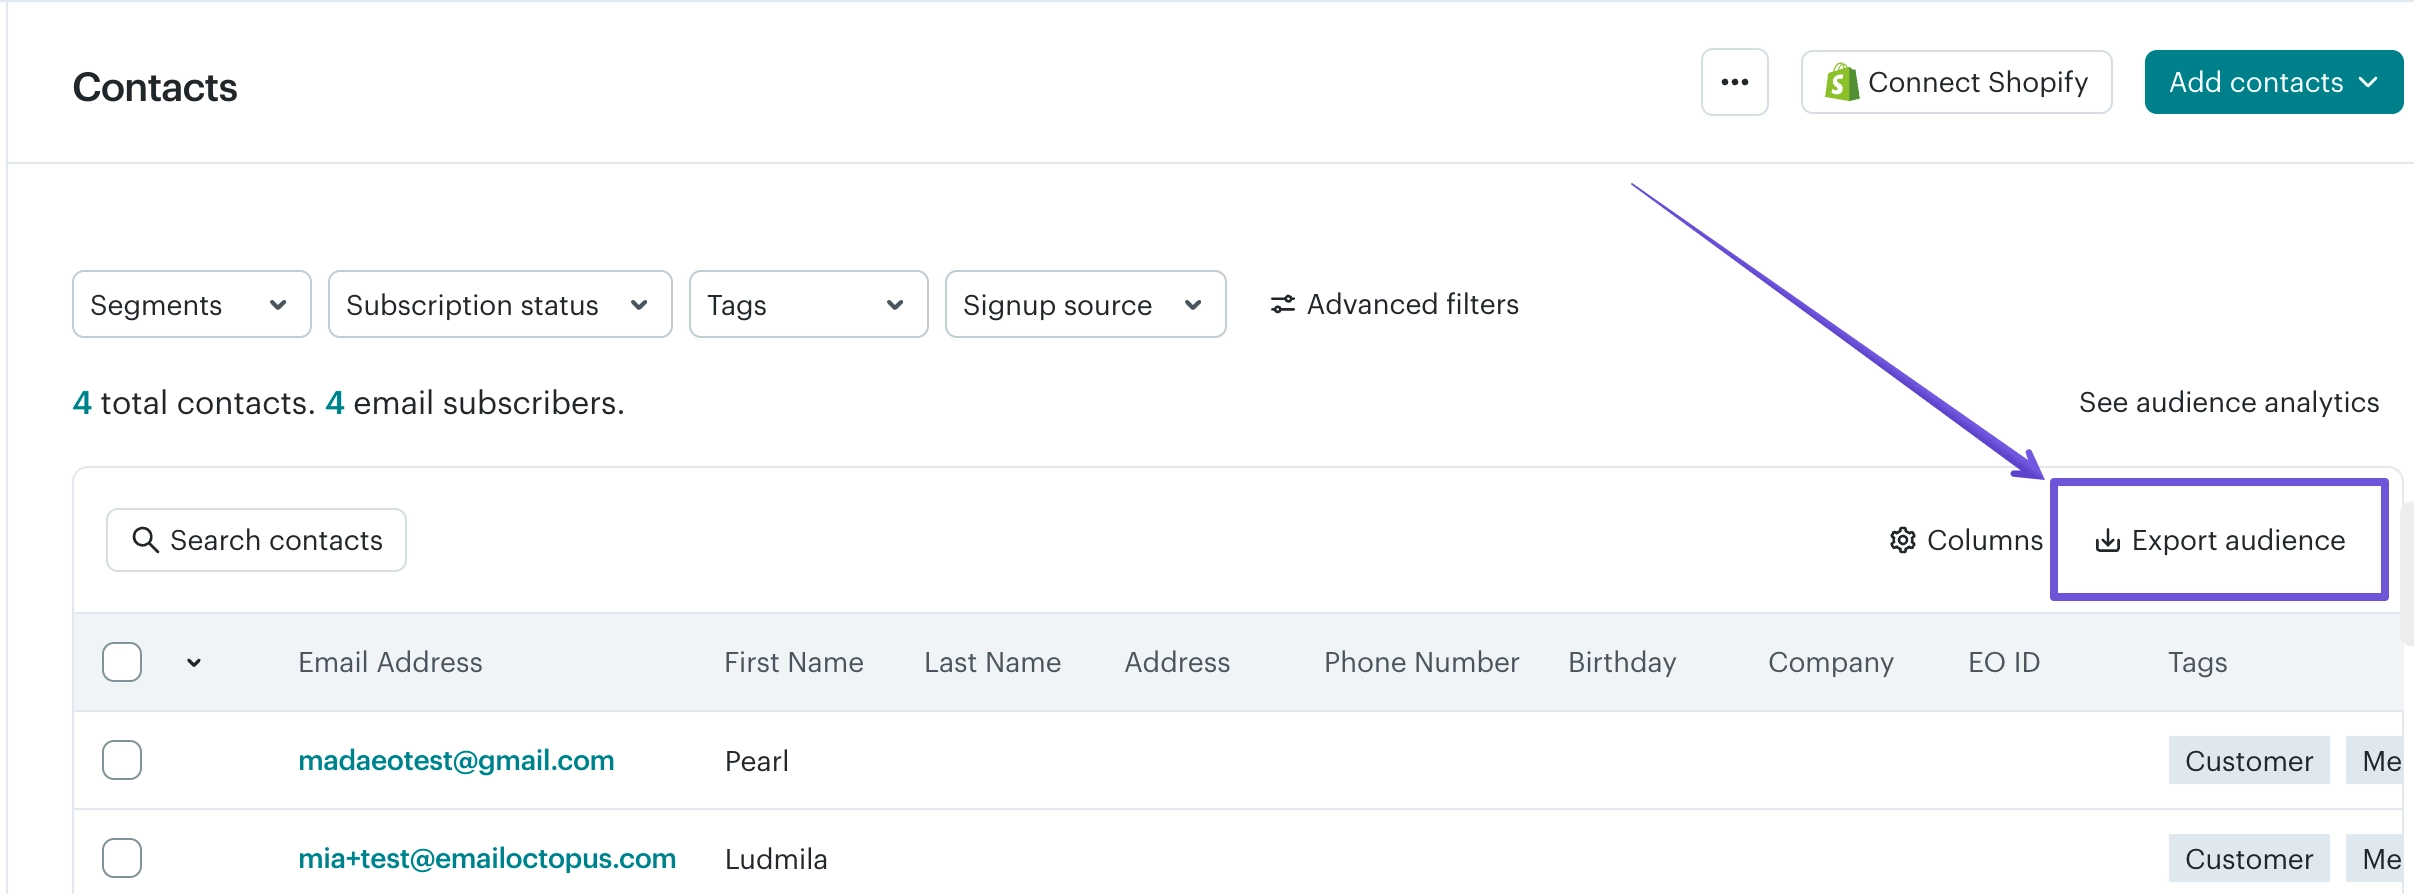
Task: Open contact madaeotest@gmail.com
Action: click(x=456, y=760)
